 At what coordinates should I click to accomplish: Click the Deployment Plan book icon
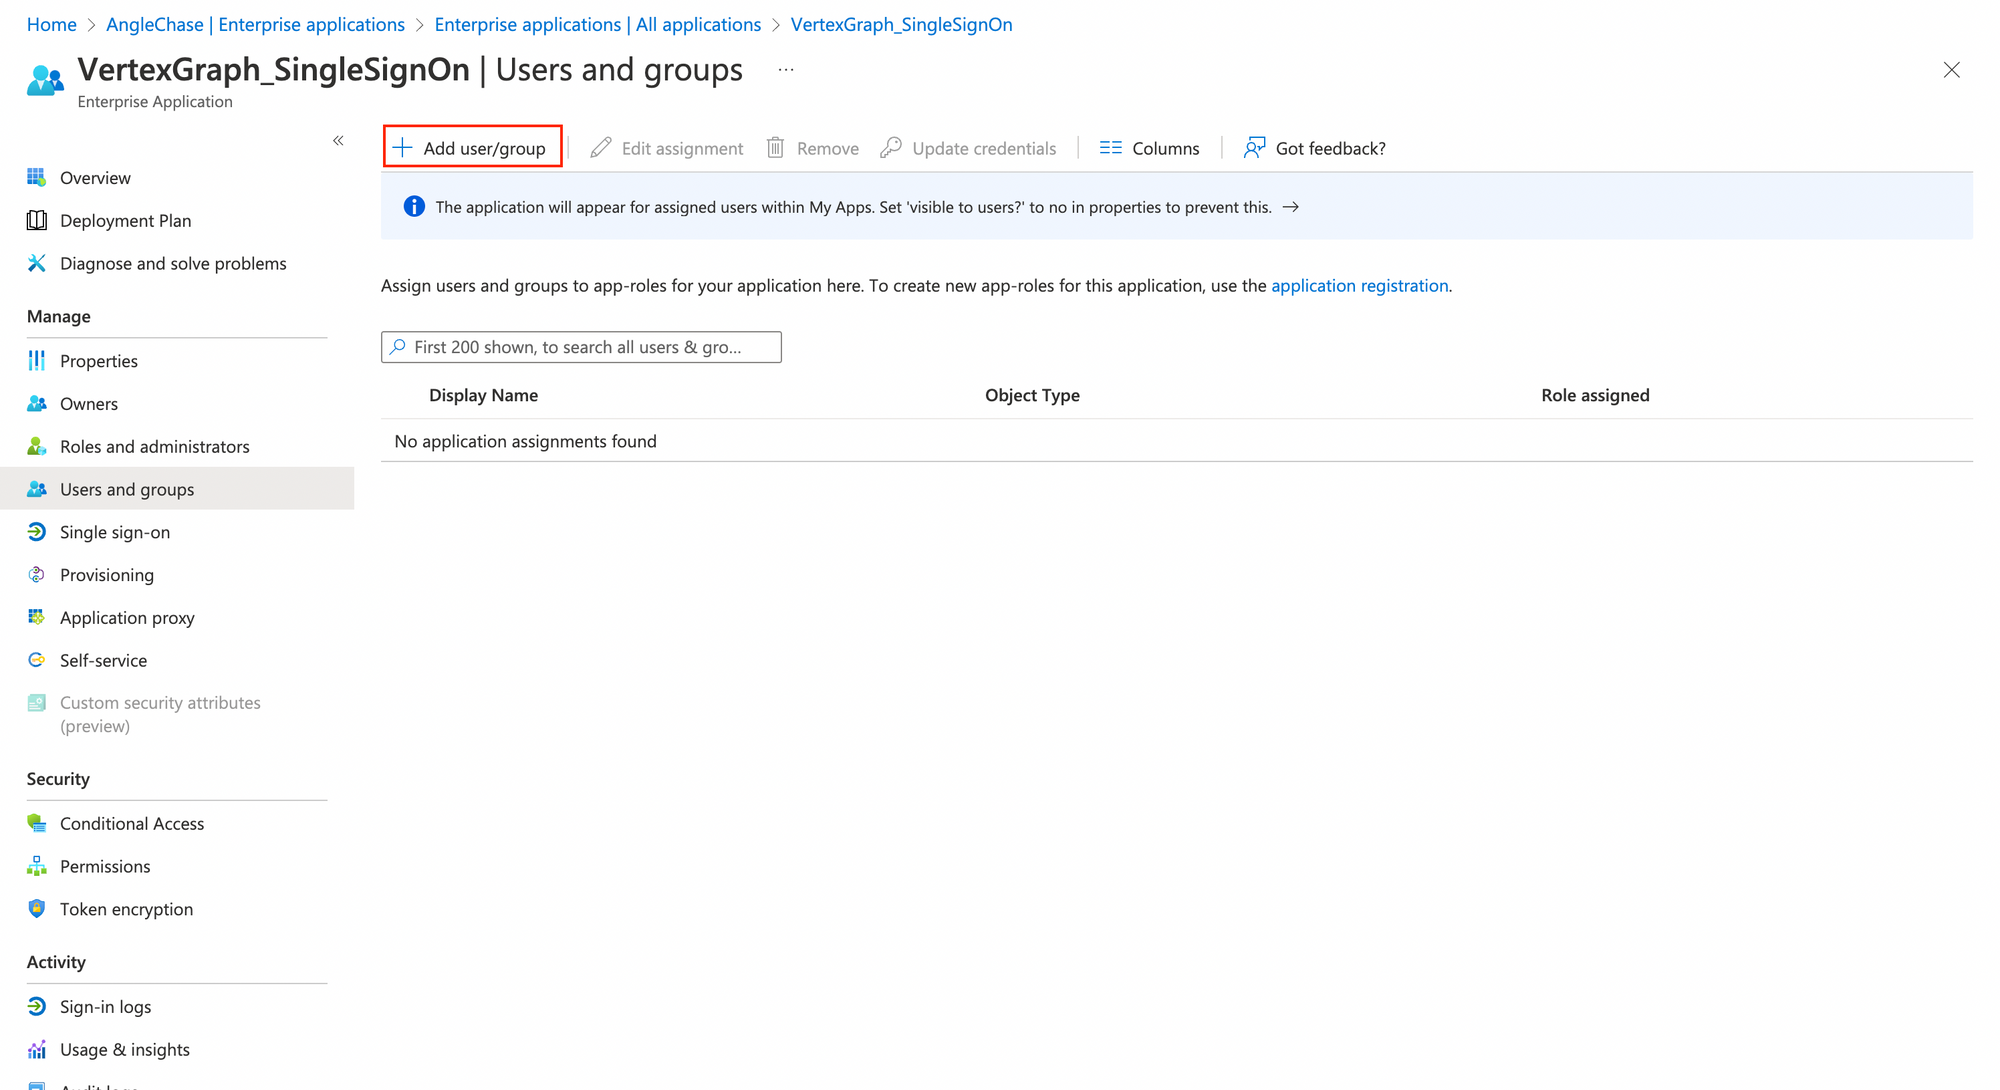[x=37, y=220]
